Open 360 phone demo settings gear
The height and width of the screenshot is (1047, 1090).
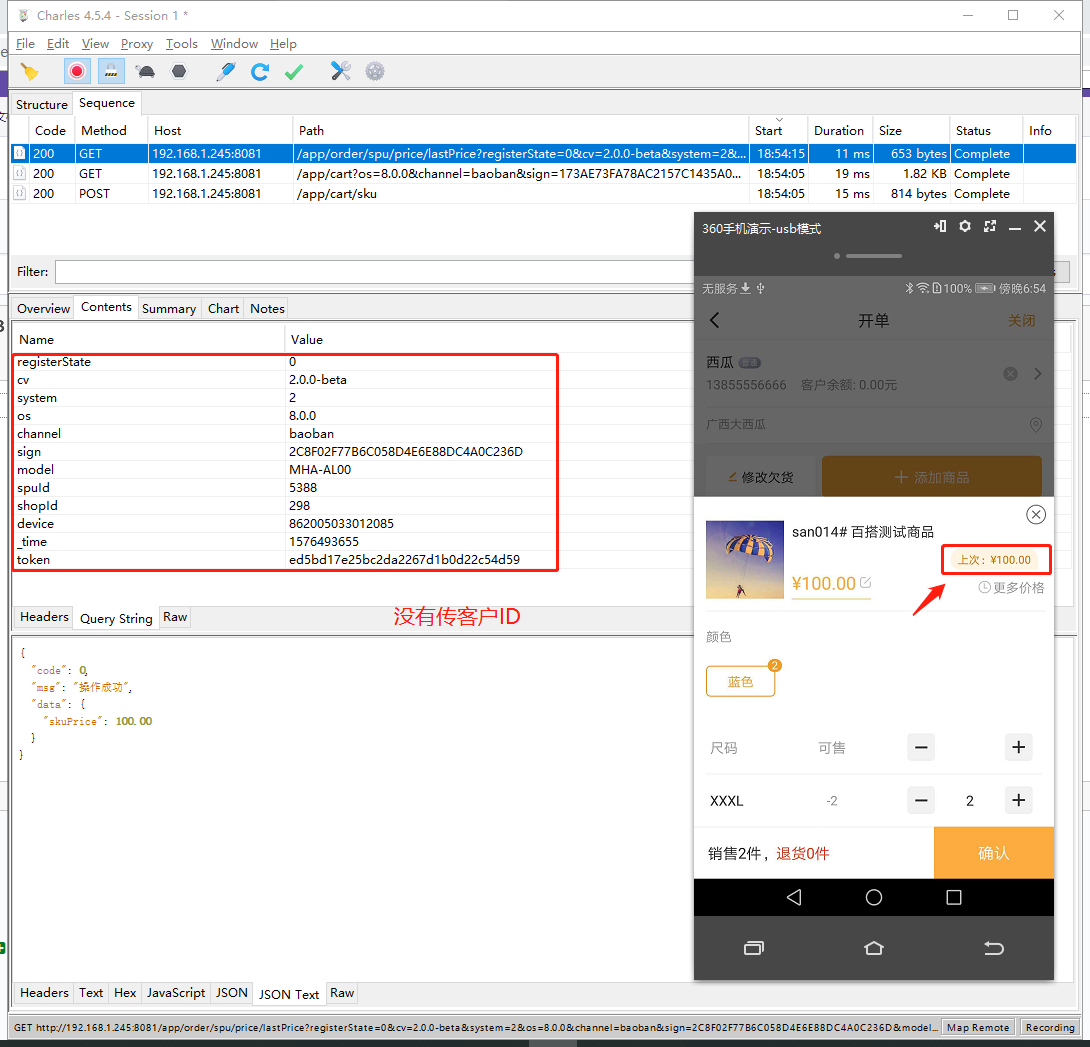tap(965, 226)
